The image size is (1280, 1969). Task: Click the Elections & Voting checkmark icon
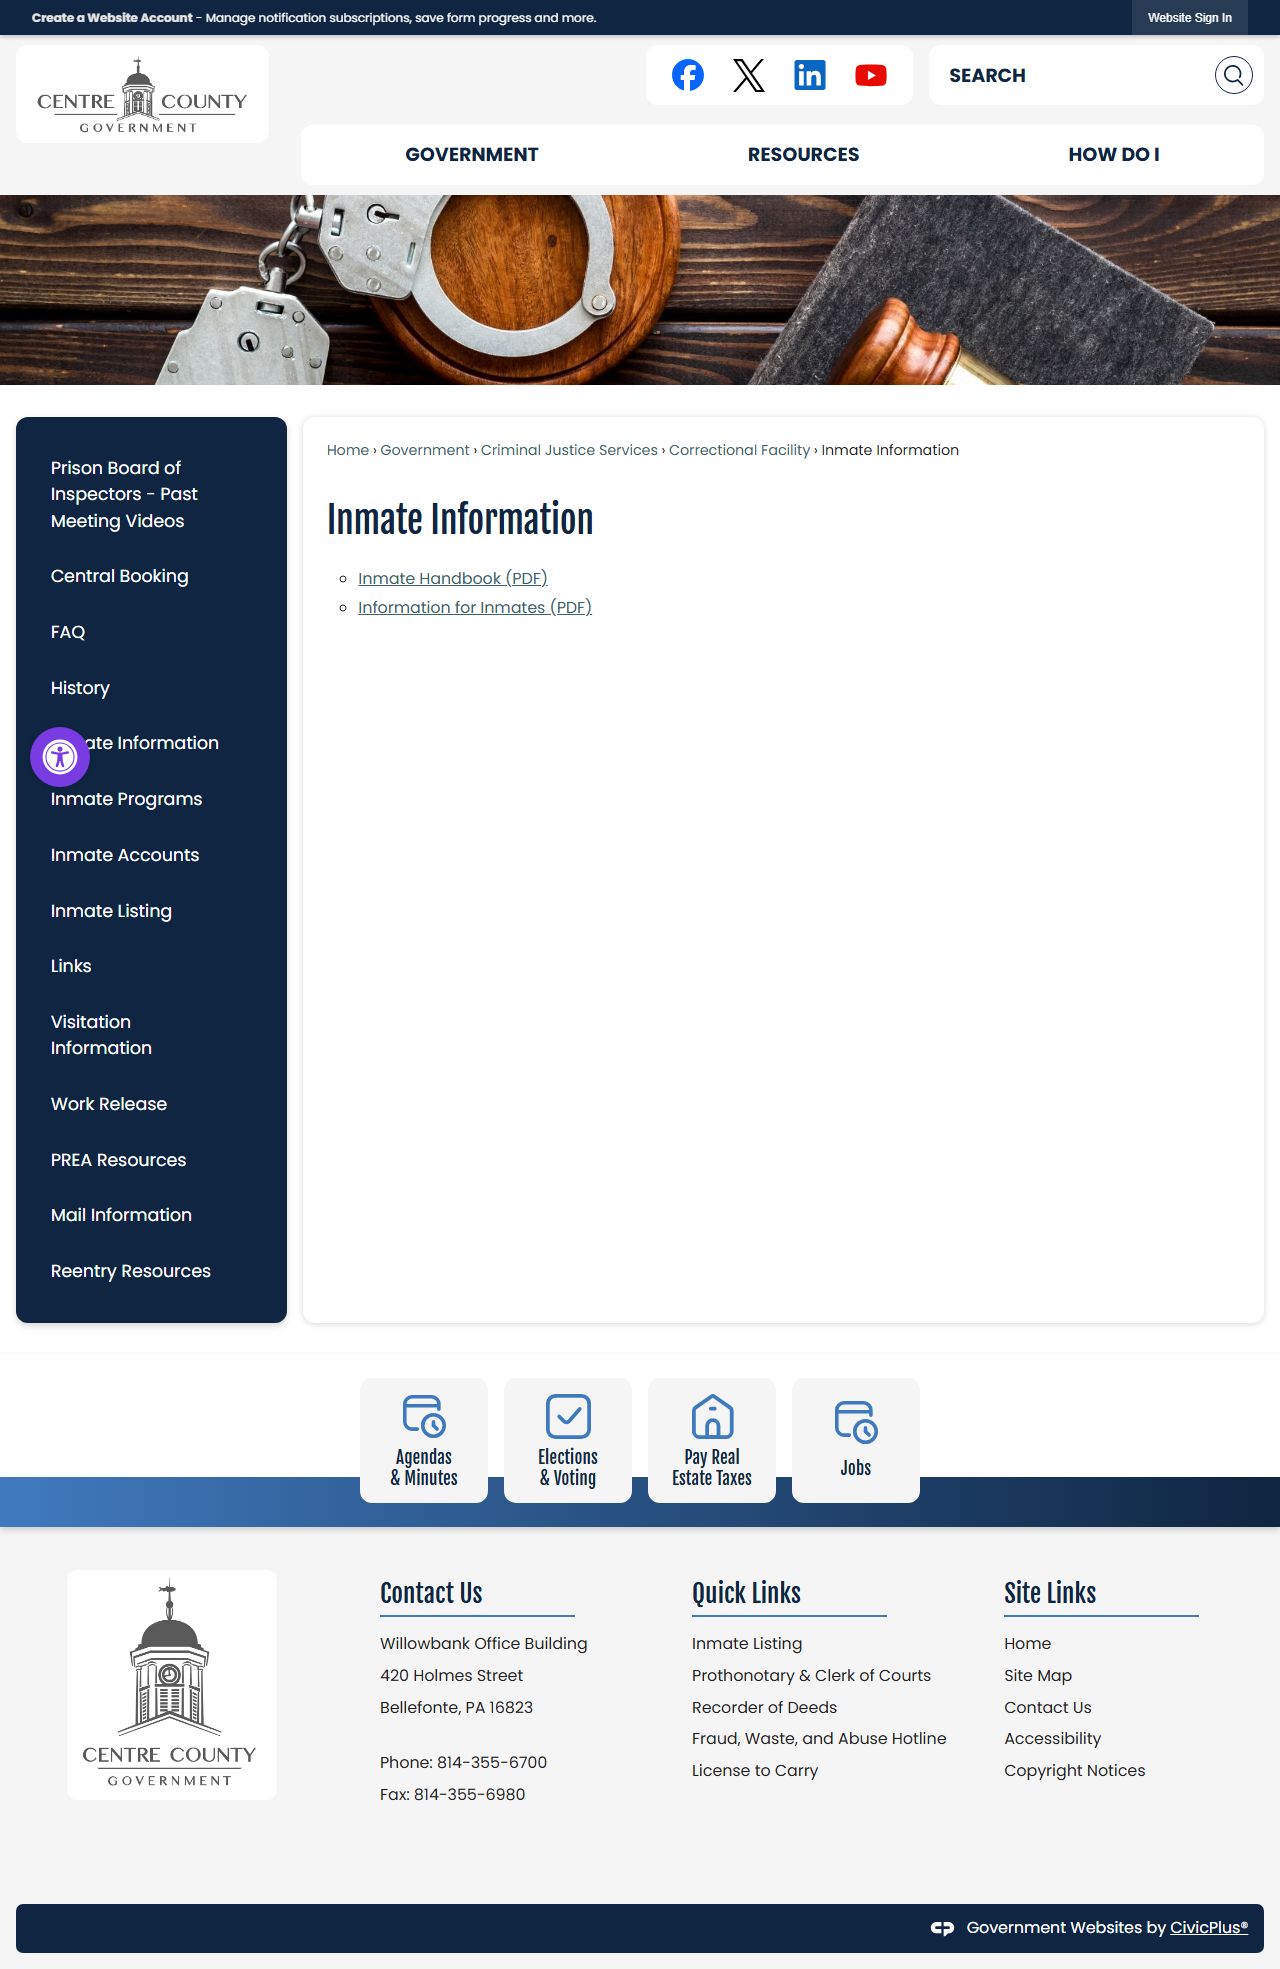pyautogui.click(x=568, y=1416)
